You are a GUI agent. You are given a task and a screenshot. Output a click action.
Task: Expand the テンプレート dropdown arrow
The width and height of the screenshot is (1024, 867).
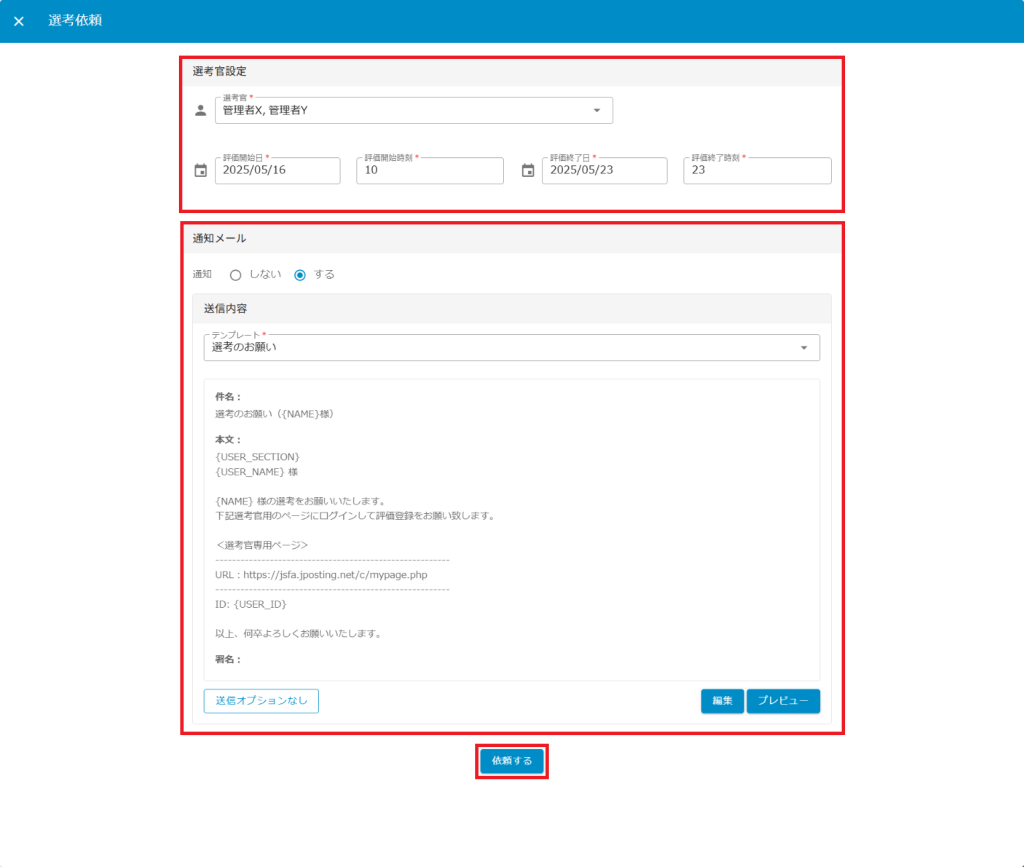pos(804,348)
